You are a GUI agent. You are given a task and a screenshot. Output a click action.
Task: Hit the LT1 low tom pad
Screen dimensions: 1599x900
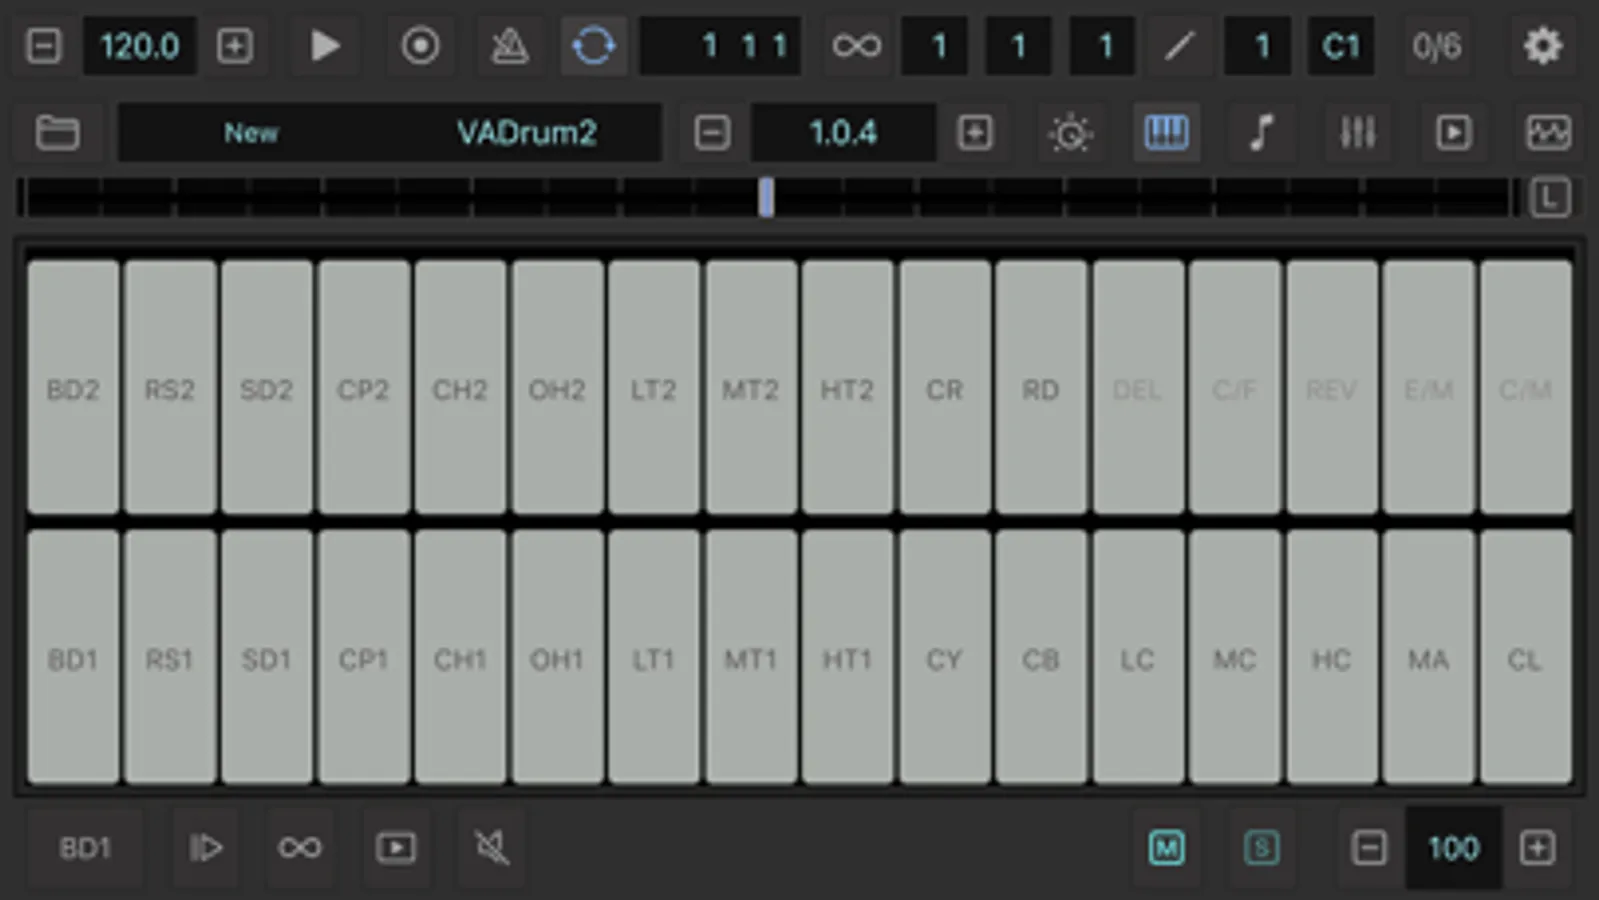point(654,657)
